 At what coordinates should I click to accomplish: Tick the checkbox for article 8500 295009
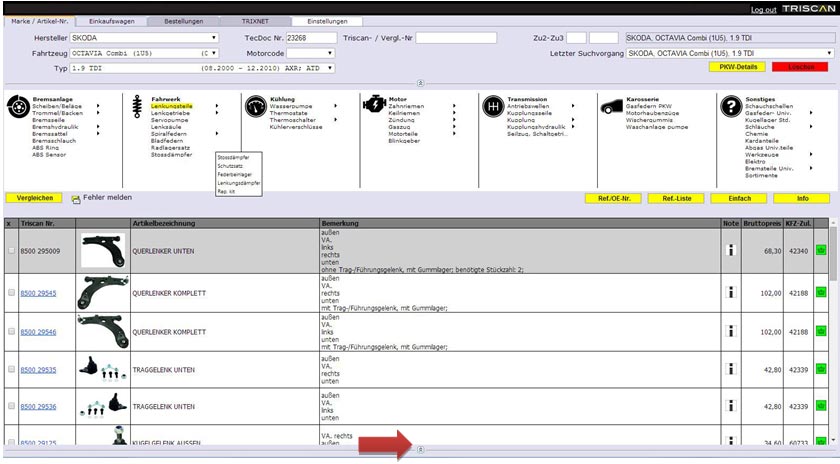click(x=11, y=251)
